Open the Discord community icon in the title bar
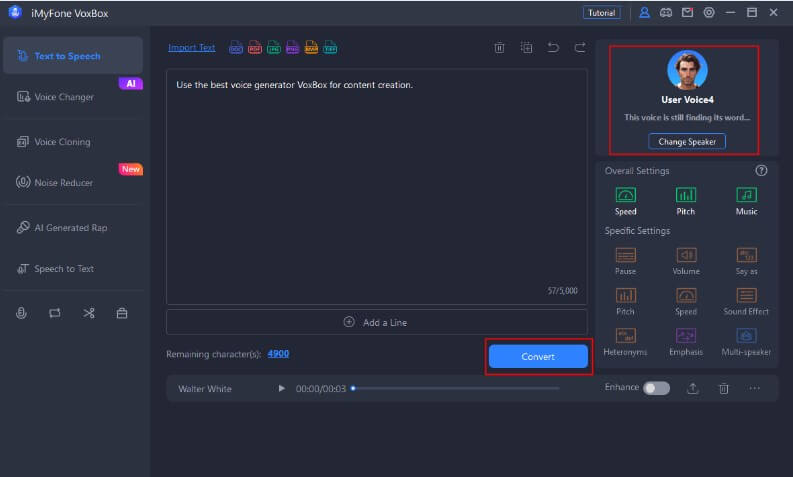The height and width of the screenshot is (477, 793). coord(666,13)
